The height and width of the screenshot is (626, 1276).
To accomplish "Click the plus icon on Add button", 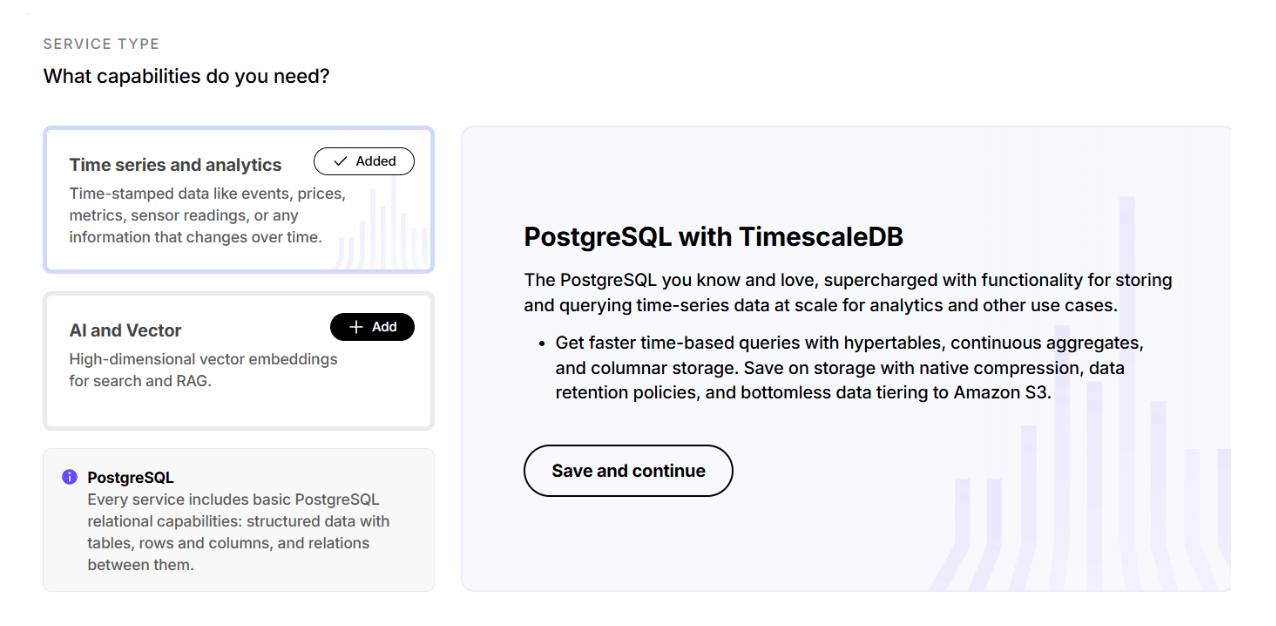I will coord(356,327).
